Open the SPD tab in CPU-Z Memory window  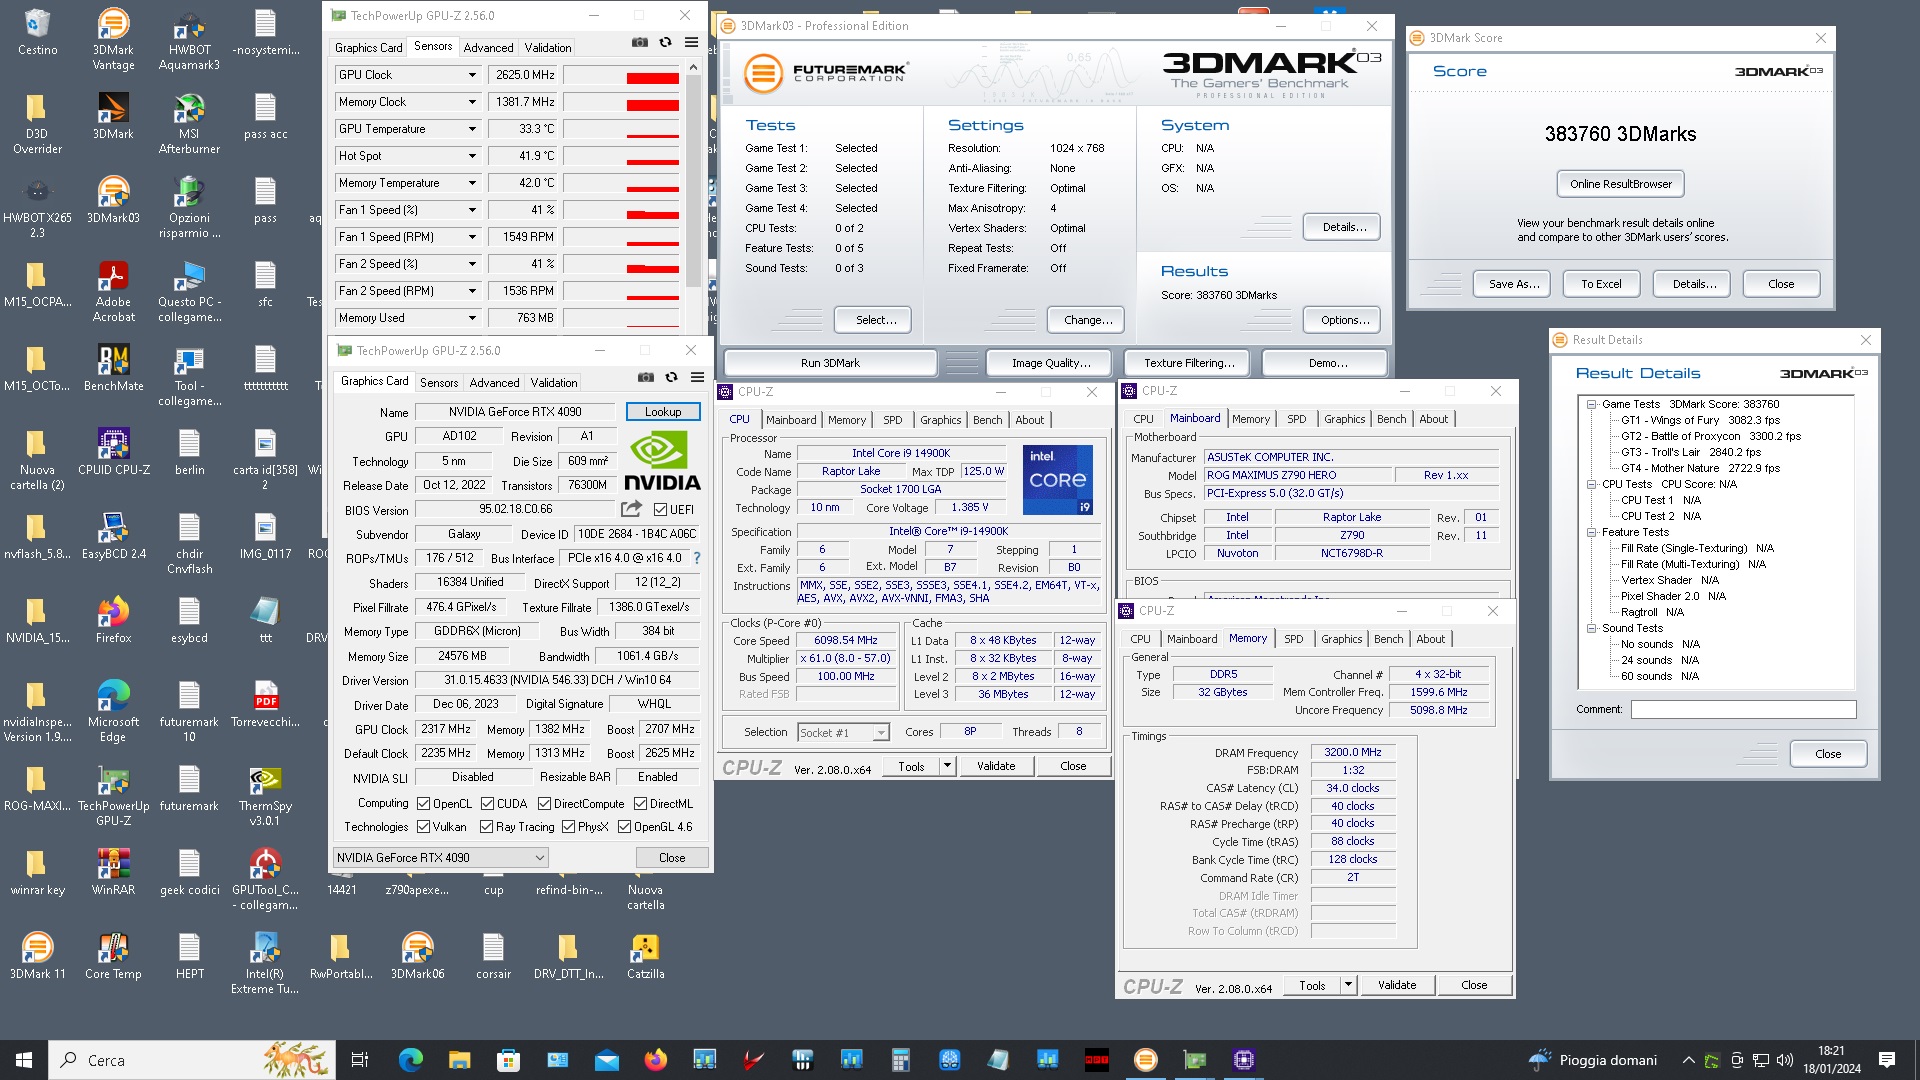(x=1293, y=639)
